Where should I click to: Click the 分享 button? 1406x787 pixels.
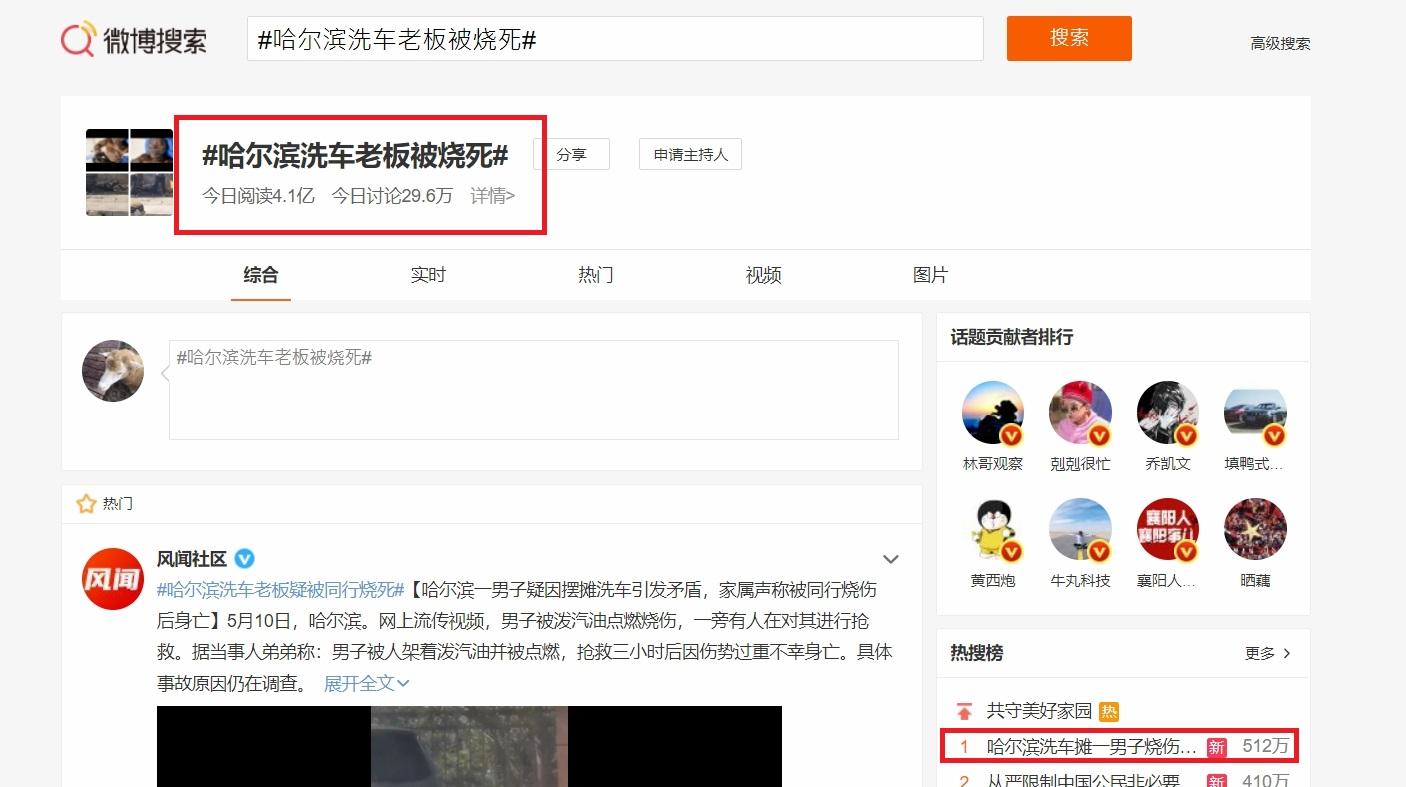(x=571, y=155)
